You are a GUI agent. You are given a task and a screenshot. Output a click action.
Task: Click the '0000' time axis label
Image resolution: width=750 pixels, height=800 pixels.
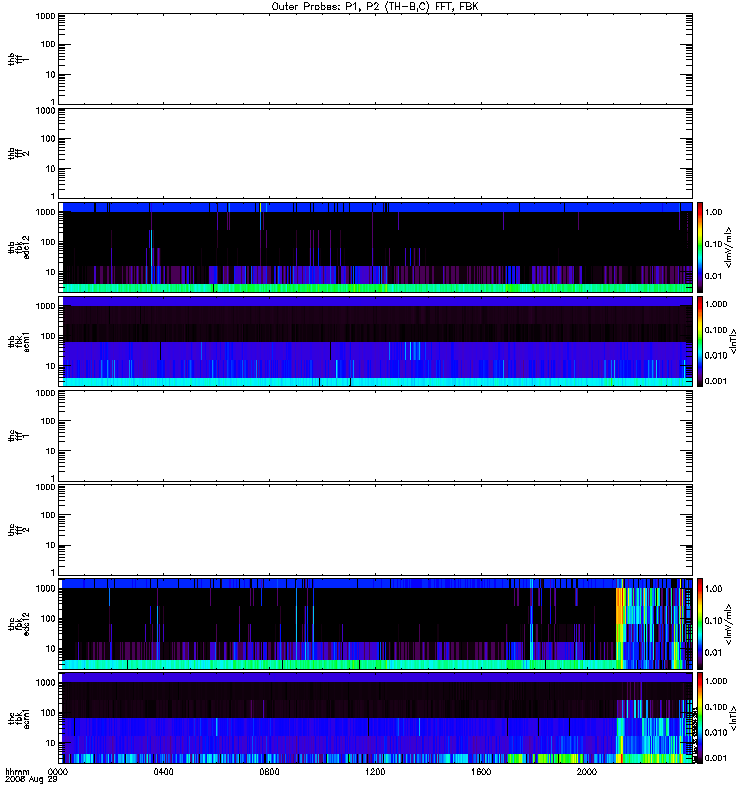(58, 772)
